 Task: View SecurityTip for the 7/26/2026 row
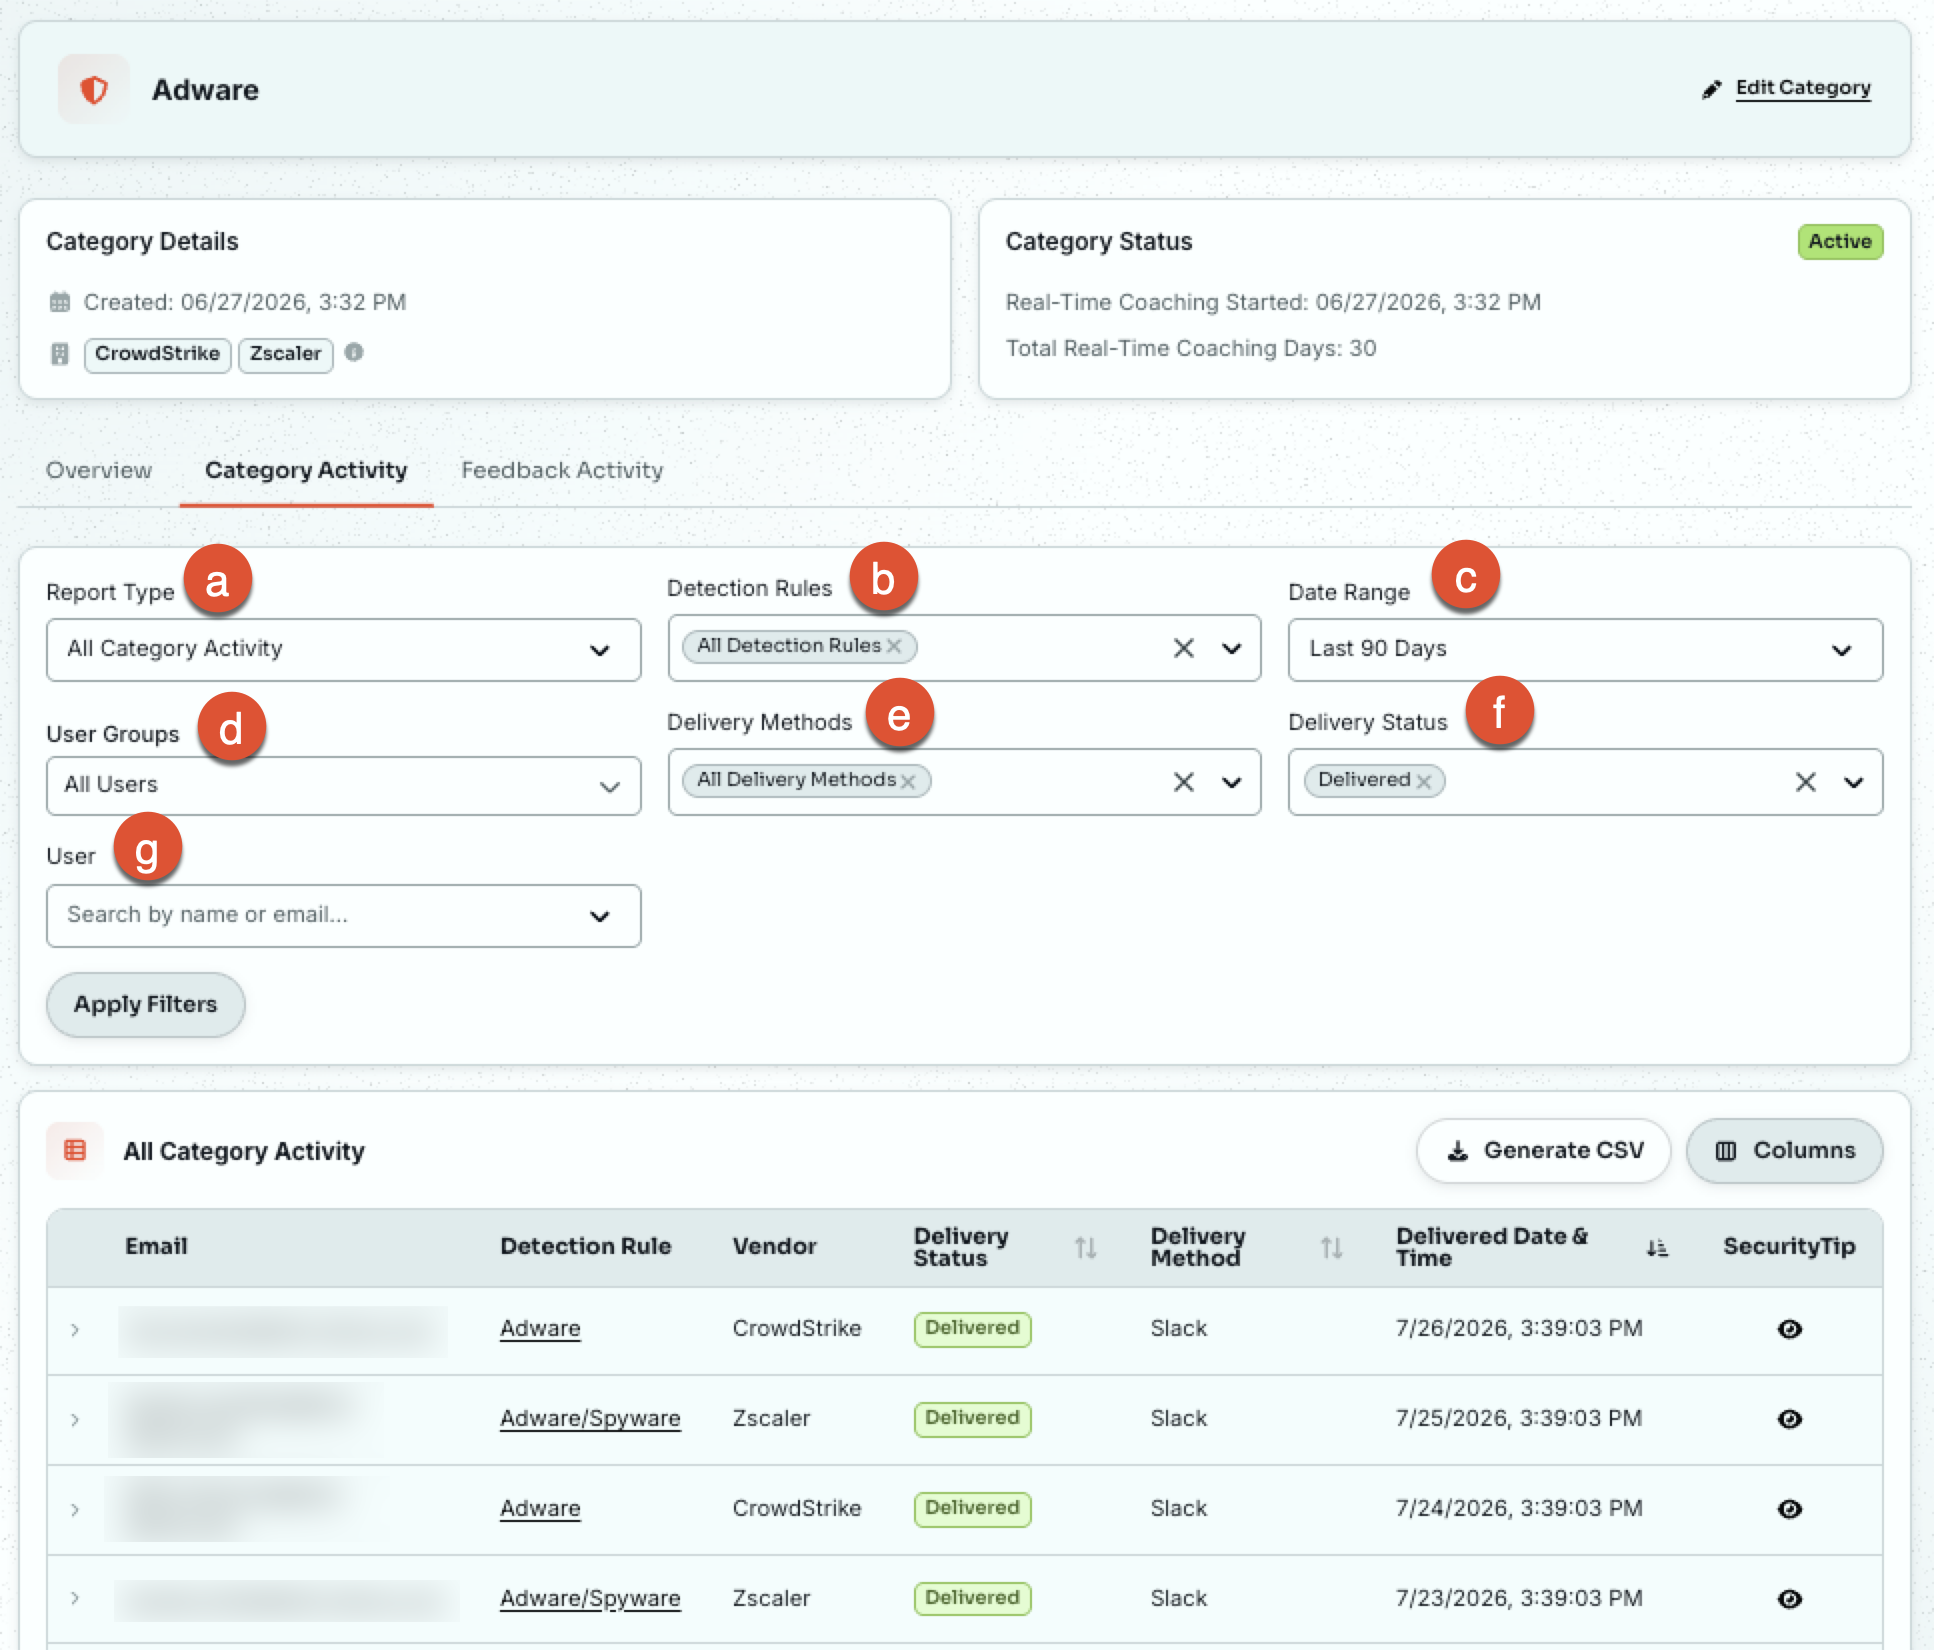click(x=1790, y=1329)
